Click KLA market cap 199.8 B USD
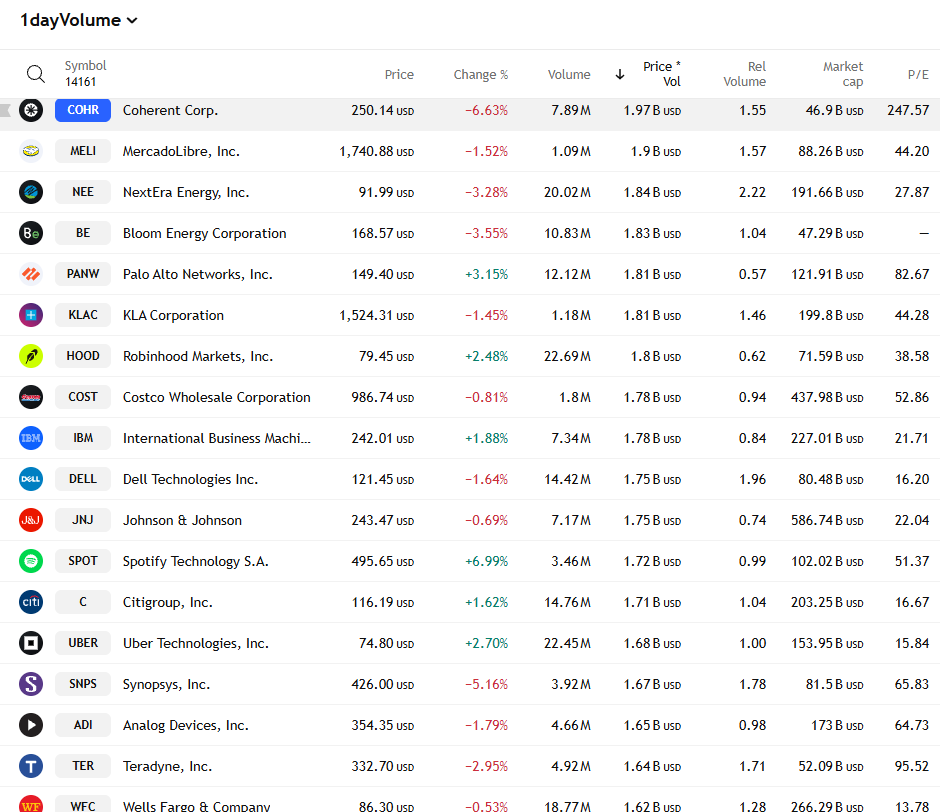The width and height of the screenshot is (940, 812). coord(831,315)
